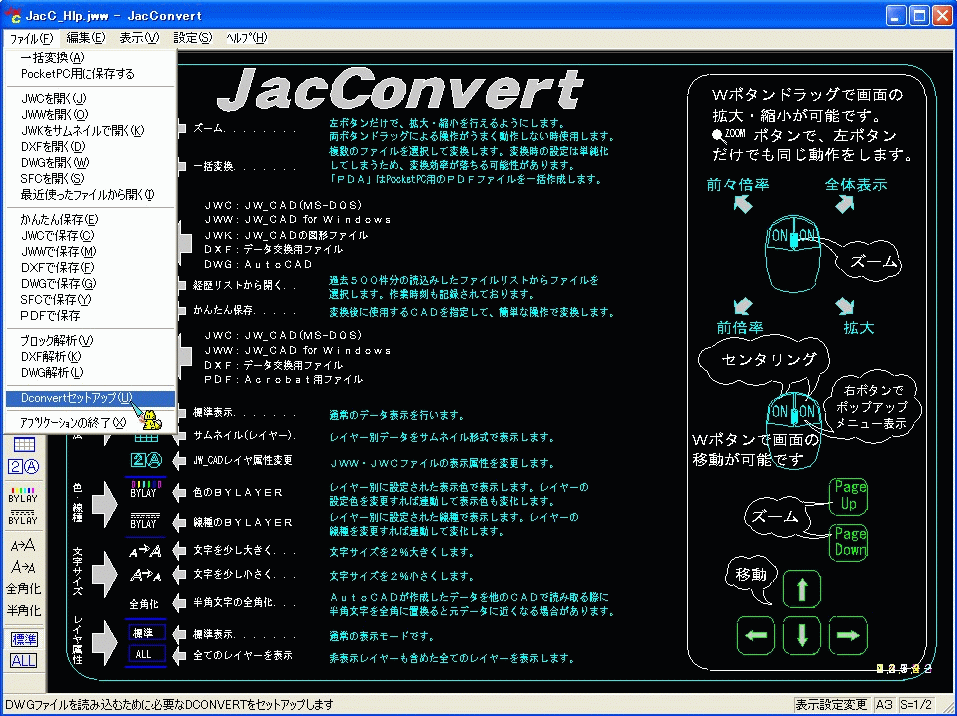Click the JacConvert app icon in title bar
This screenshot has height=716, width=957.
(13, 15)
